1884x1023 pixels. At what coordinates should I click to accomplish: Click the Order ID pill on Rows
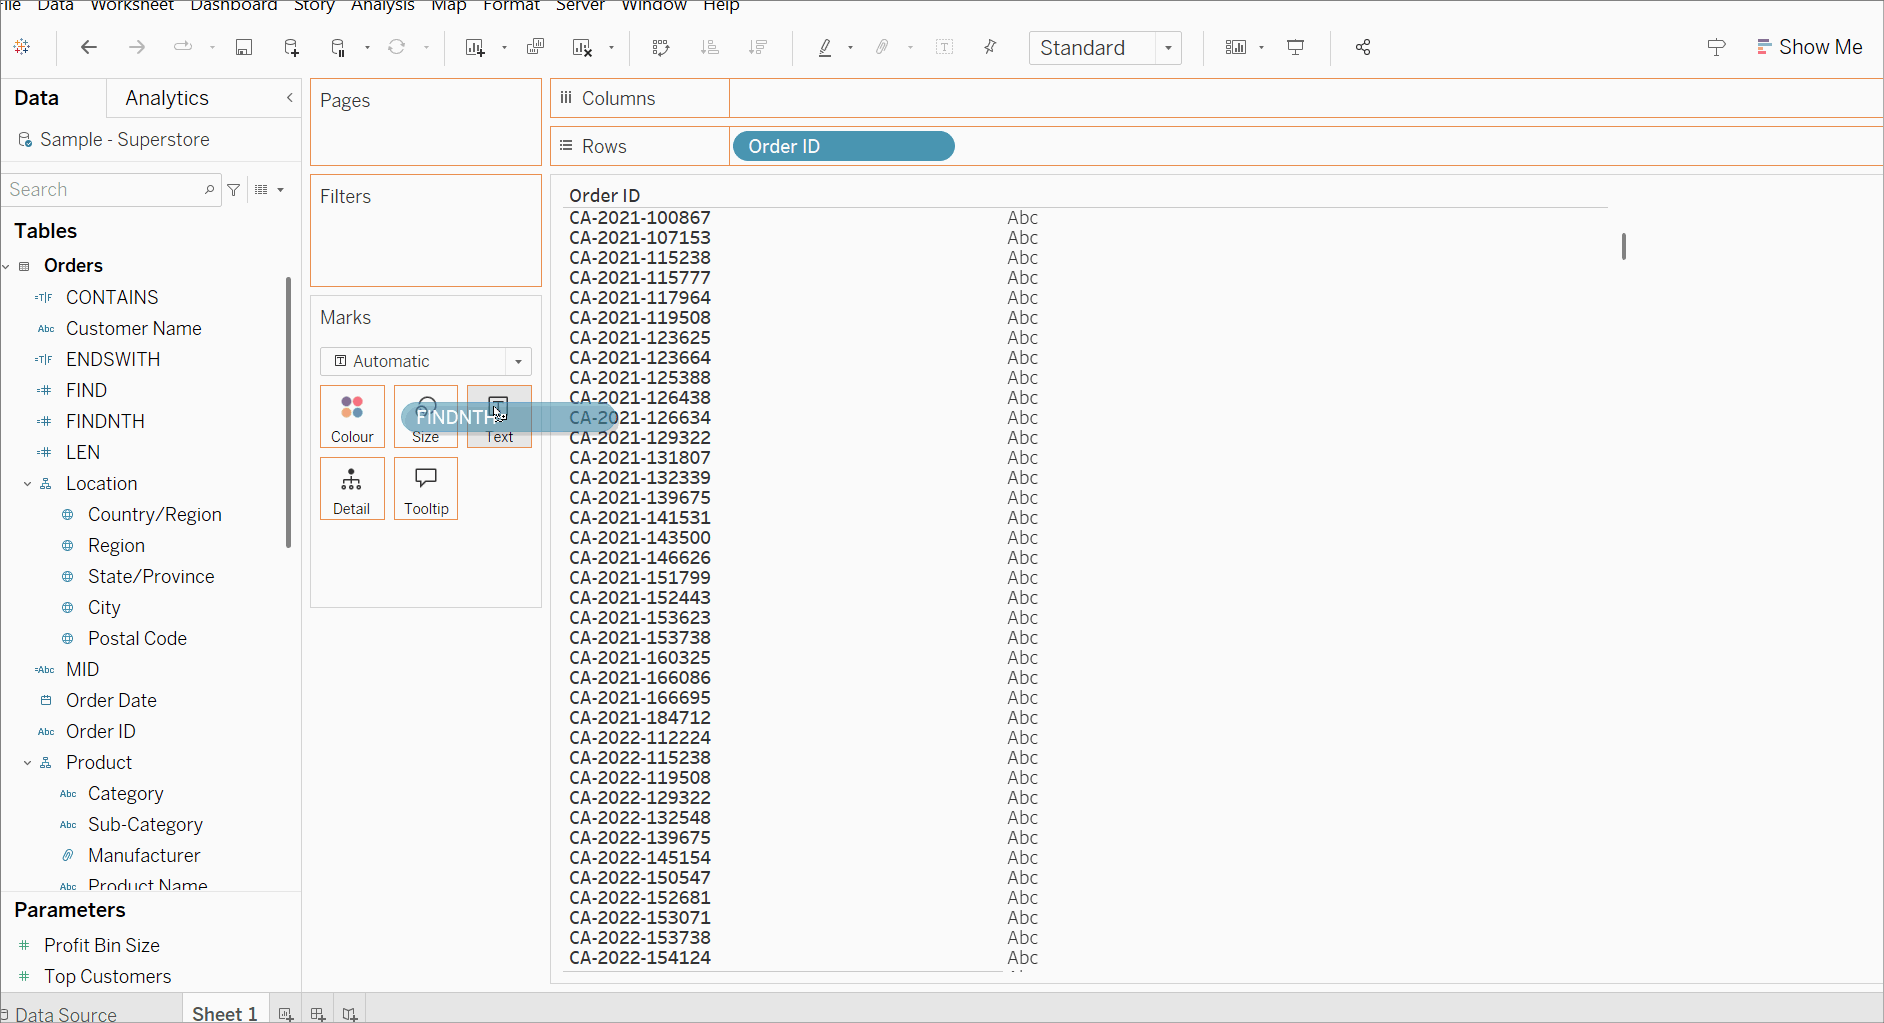click(843, 147)
